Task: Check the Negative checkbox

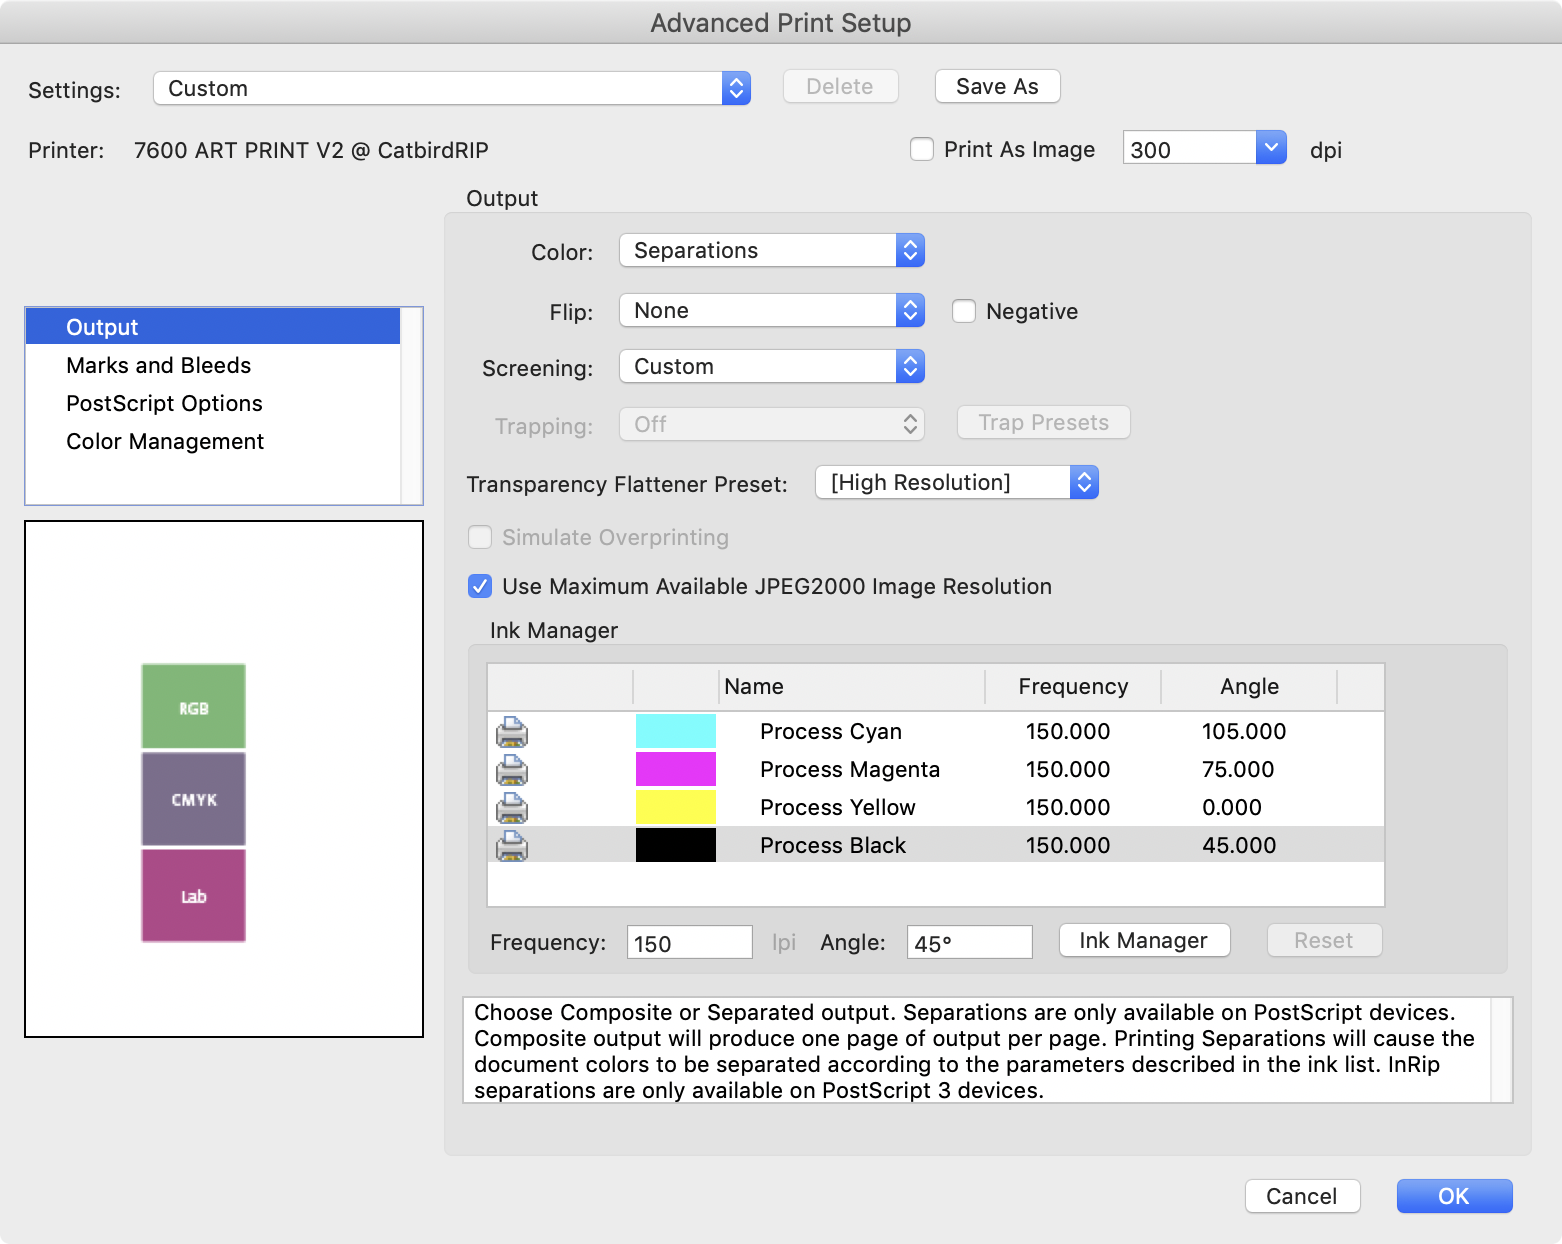Action: pos(963,311)
